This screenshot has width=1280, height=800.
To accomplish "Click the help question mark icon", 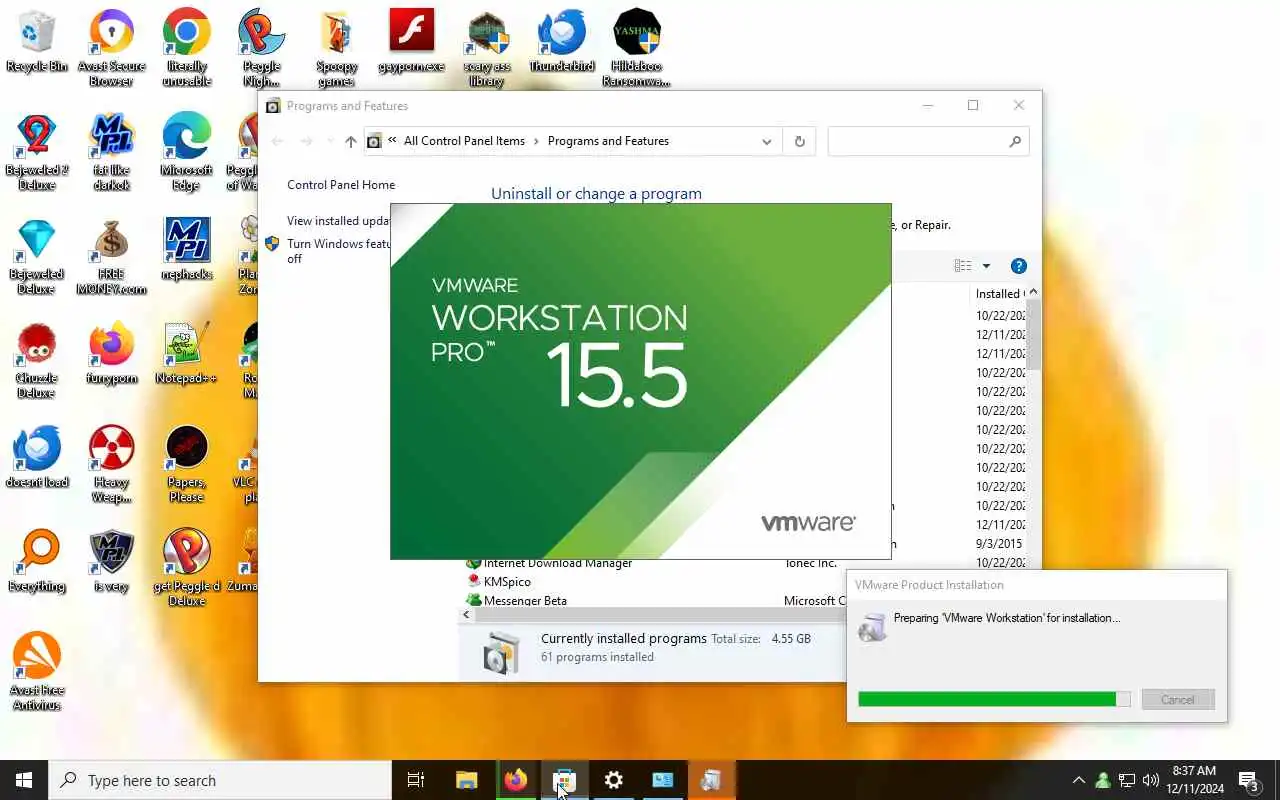I will pyautogui.click(x=1018, y=266).
